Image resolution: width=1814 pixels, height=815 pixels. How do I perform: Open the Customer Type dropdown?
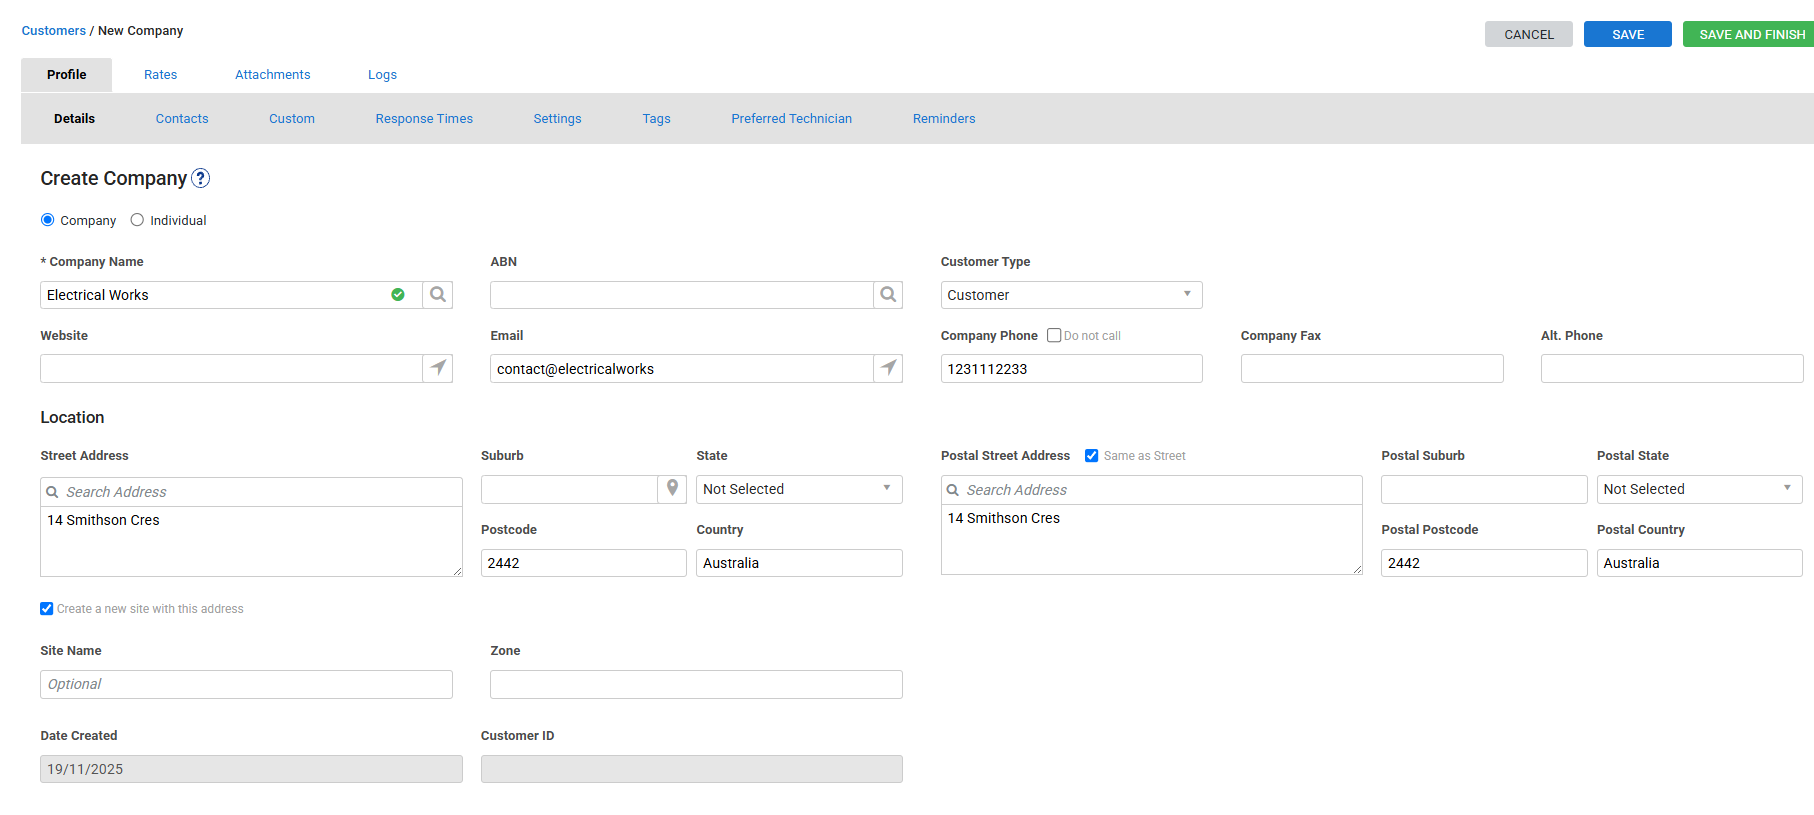pyautogui.click(x=1070, y=295)
